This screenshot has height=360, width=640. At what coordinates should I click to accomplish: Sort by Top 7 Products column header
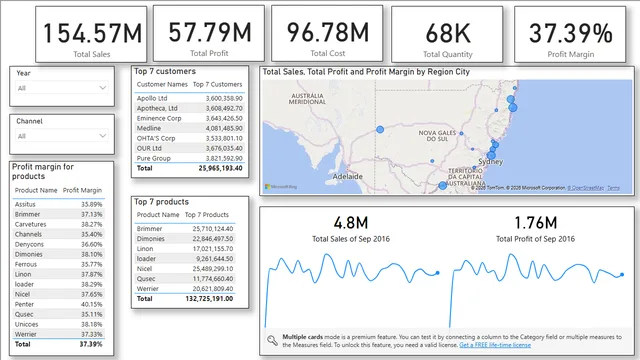click(x=207, y=215)
